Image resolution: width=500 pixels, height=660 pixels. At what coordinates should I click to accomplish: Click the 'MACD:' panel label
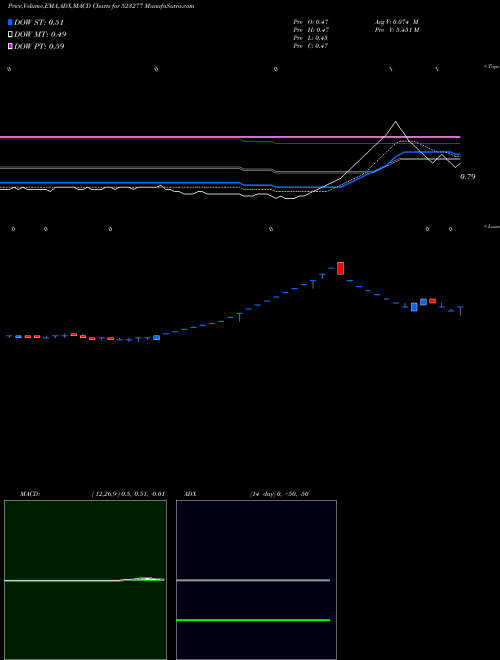[x=30, y=494]
